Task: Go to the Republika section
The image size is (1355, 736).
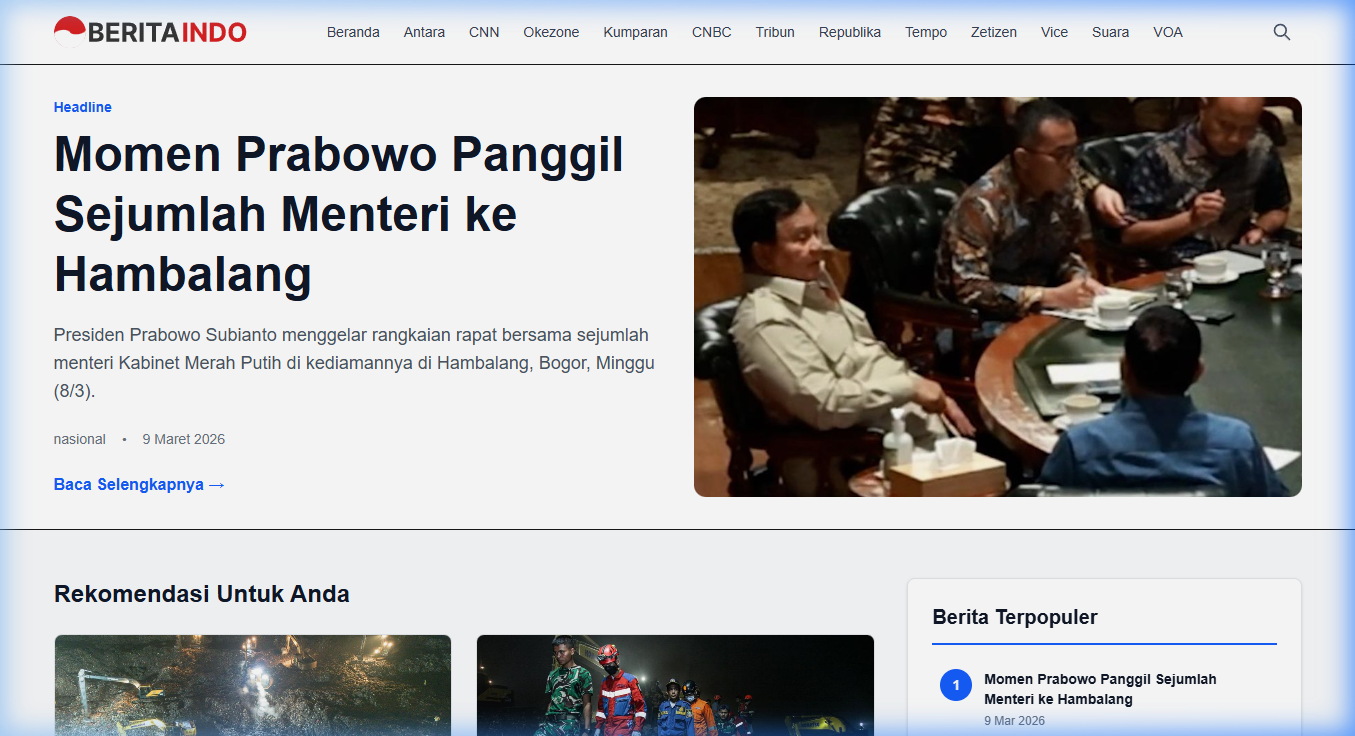Action: click(850, 32)
